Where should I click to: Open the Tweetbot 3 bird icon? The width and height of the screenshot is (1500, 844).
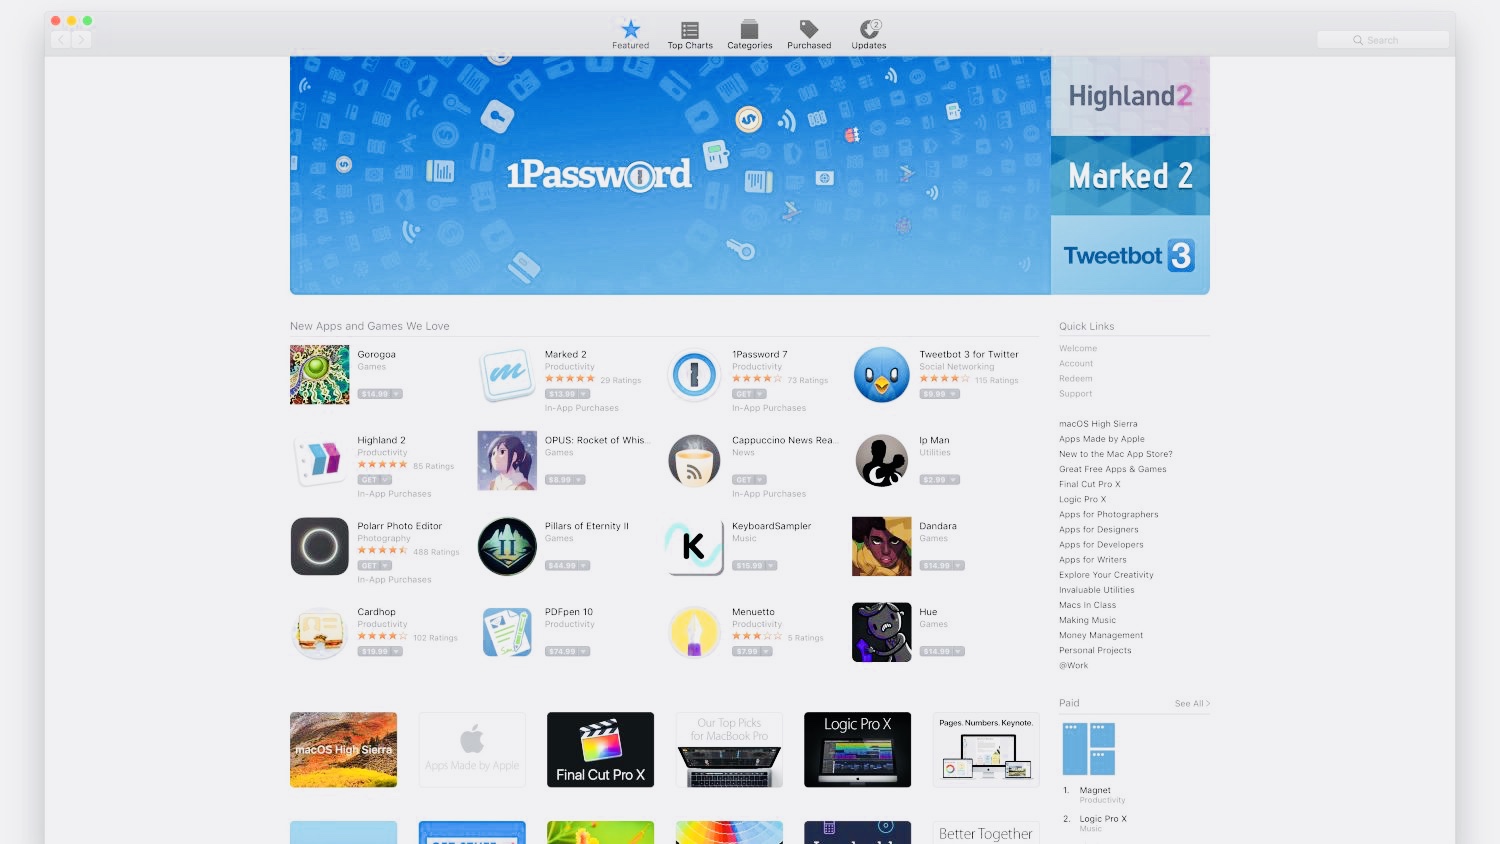tap(881, 375)
